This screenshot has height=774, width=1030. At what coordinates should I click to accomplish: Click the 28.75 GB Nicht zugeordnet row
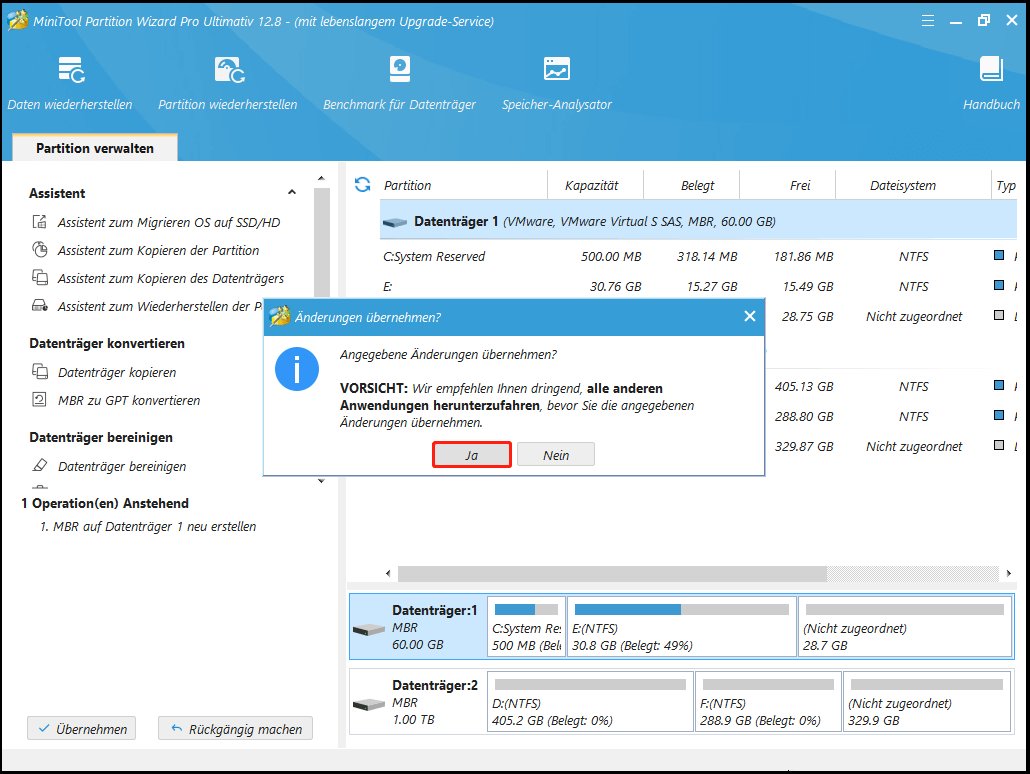pyautogui.click(x=891, y=317)
